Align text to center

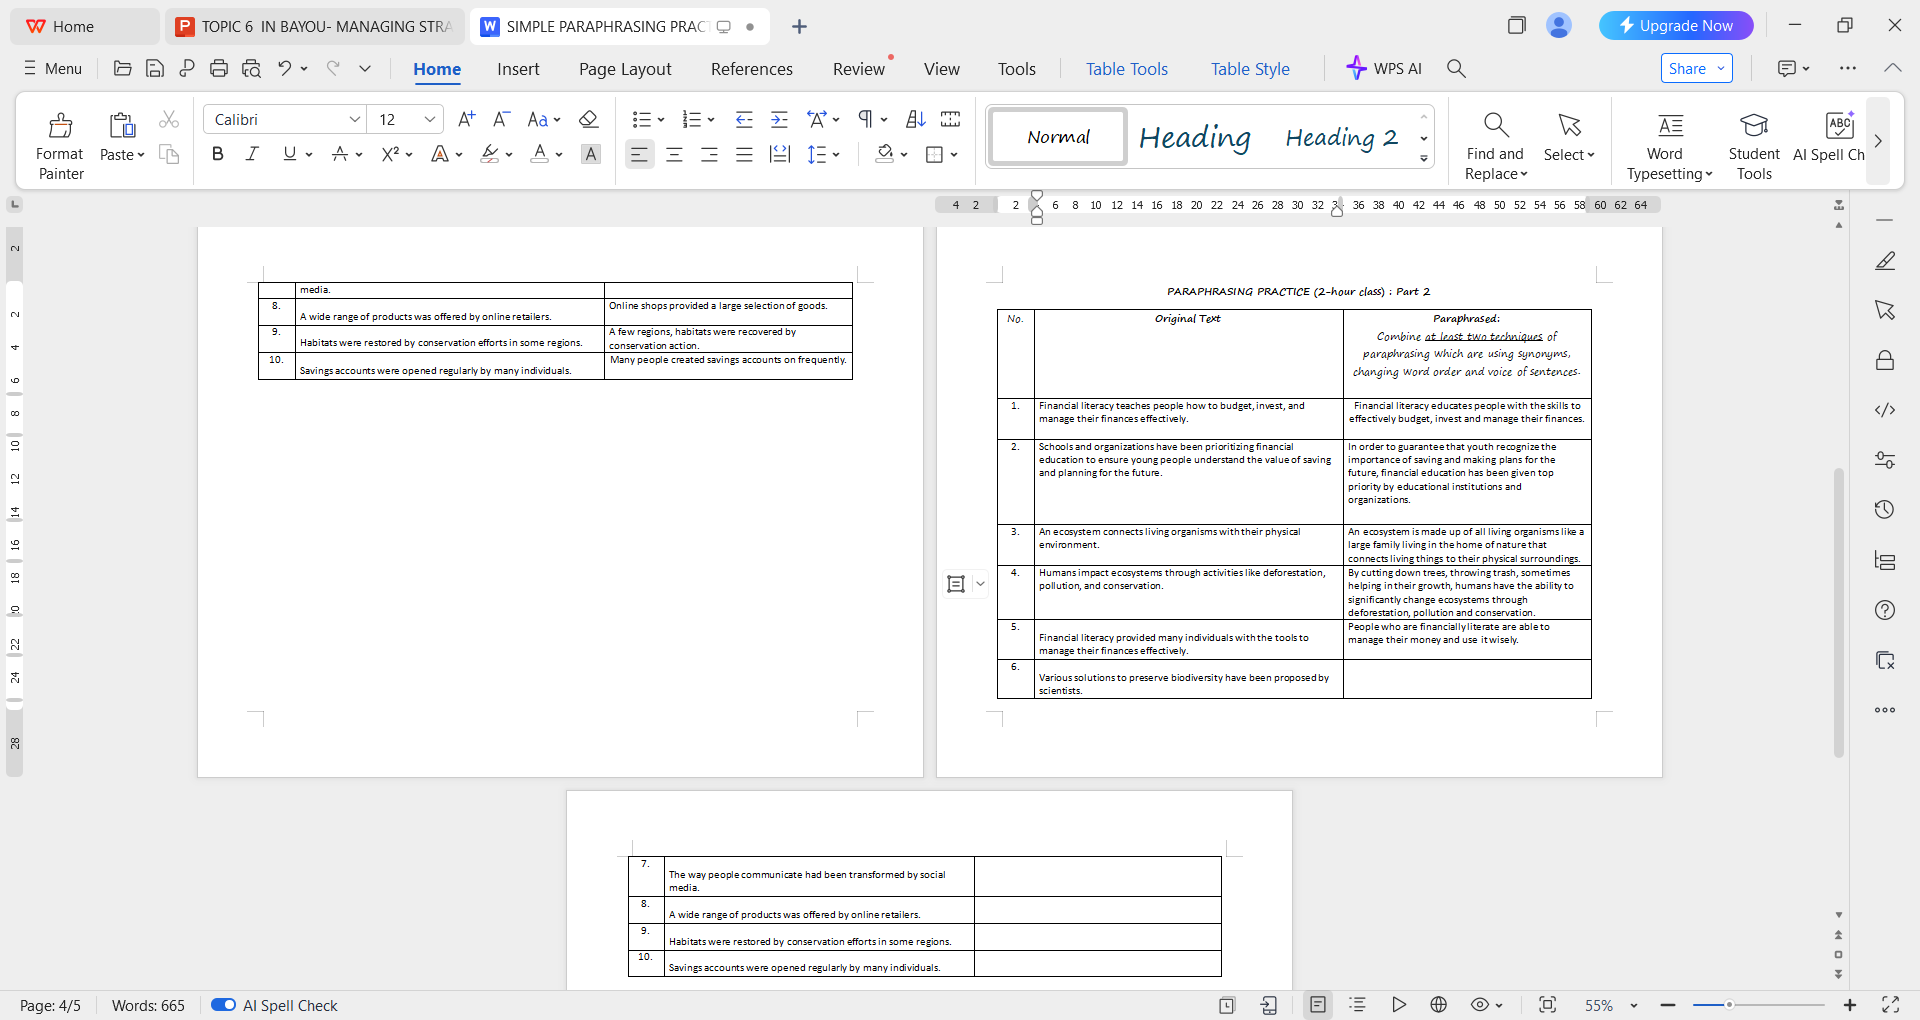click(x=675, y=154)
